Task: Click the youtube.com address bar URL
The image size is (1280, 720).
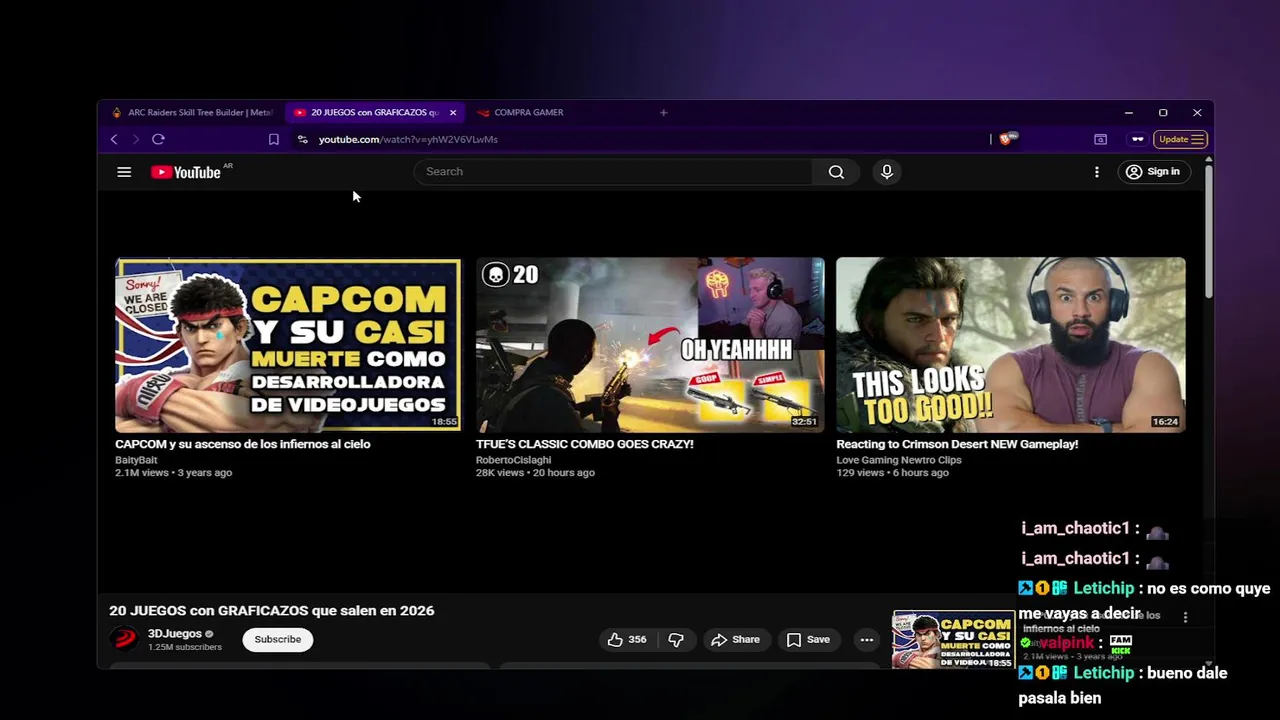Action: tap(408, 139)
